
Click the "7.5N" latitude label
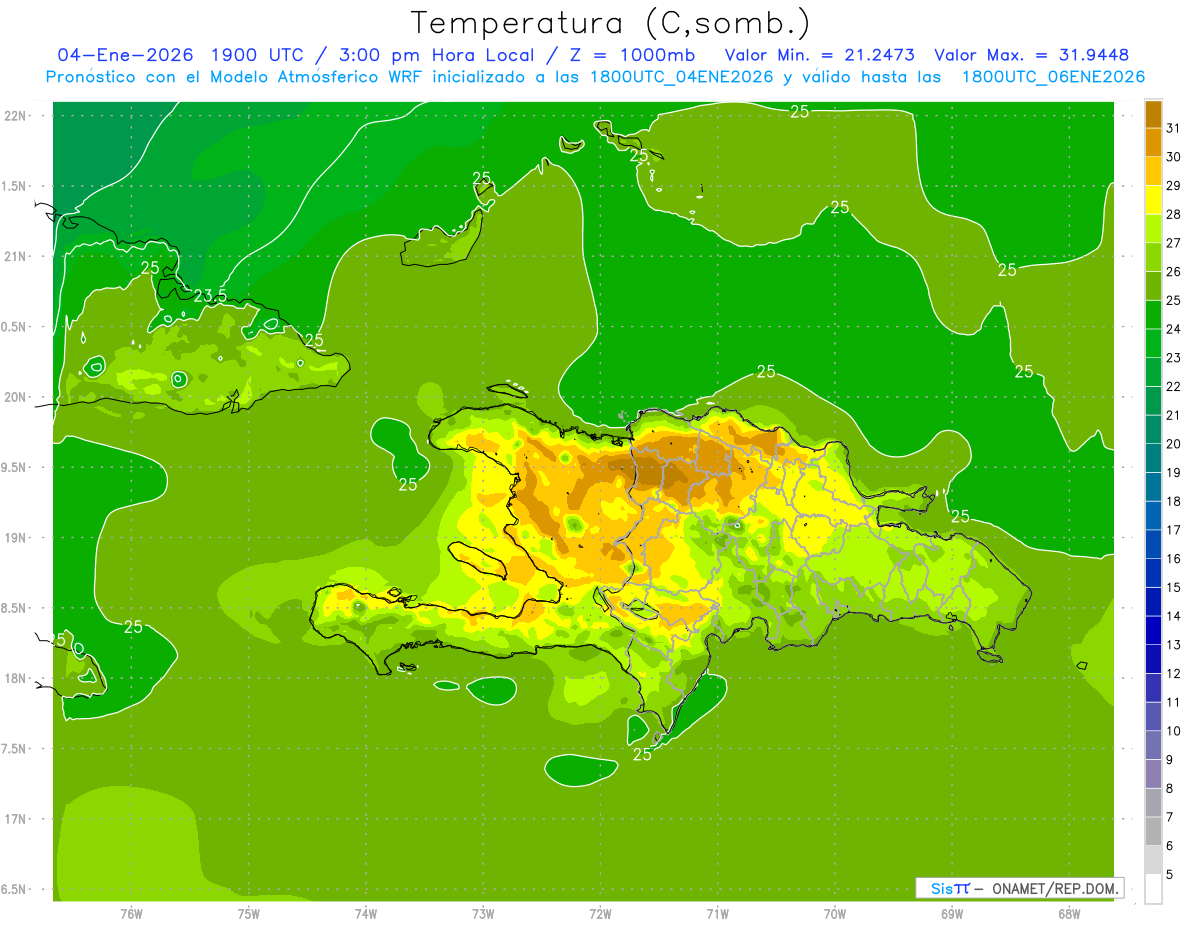15,749
